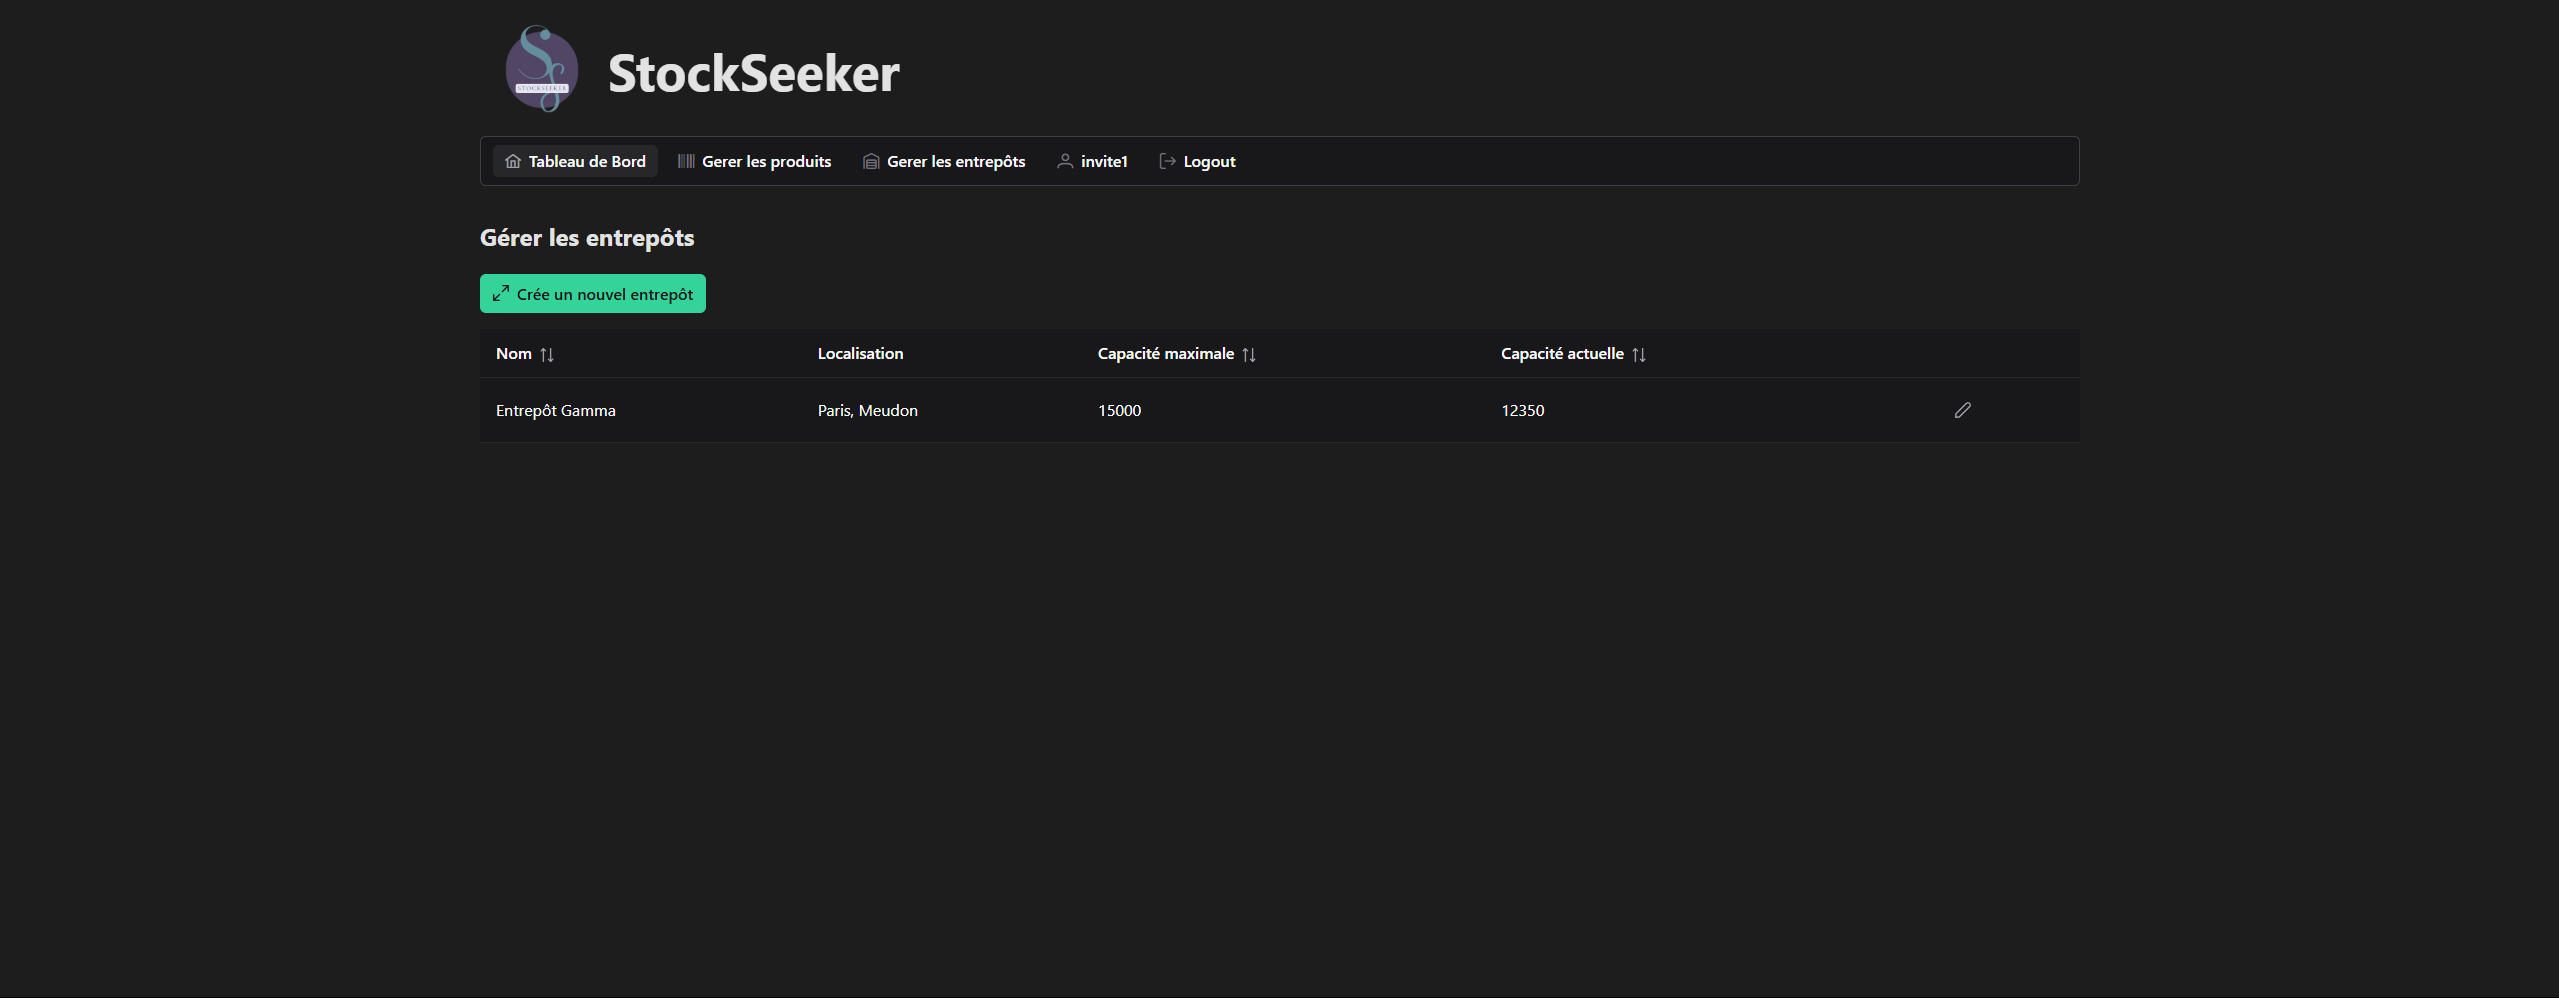Click the StockSeeker logo image
Viewport: 2559px width, 998px height.
tap(542, 70)
